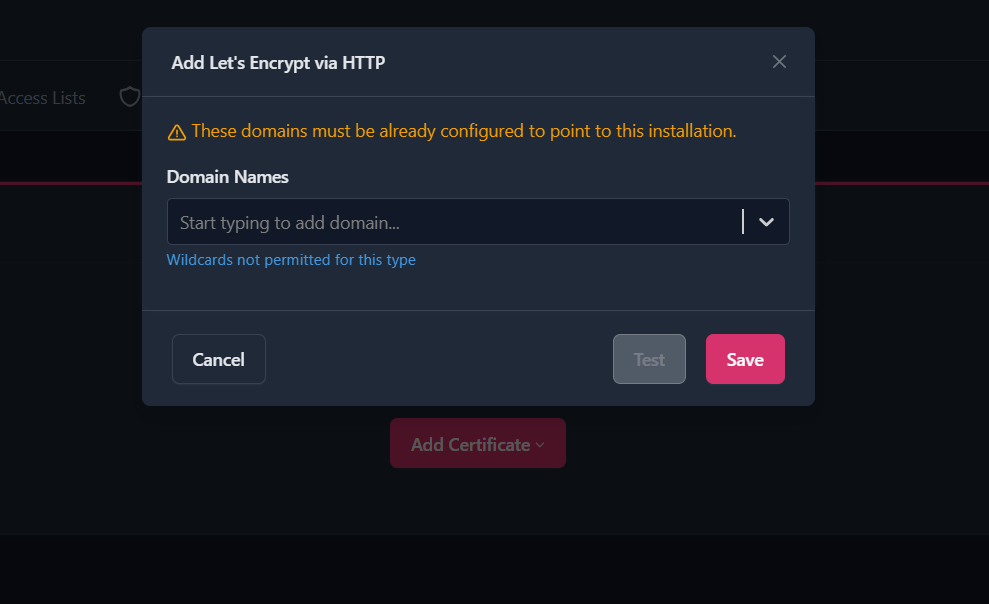Save the new certificate

click(745, 359)
